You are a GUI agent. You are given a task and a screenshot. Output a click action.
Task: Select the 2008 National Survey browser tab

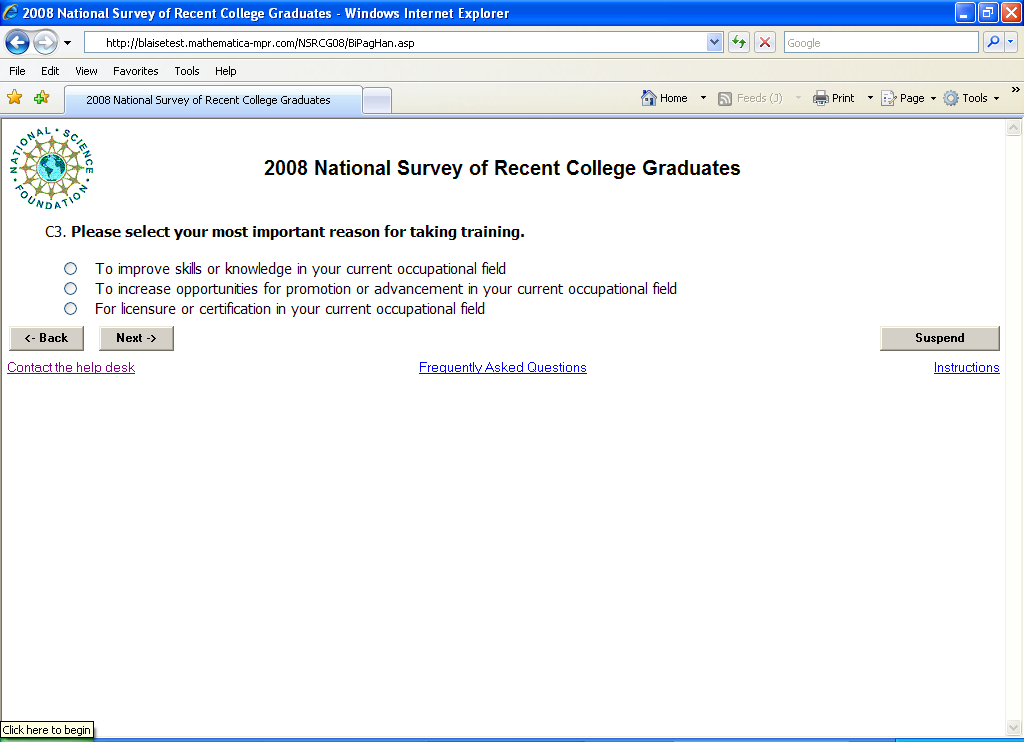(214, 100)
